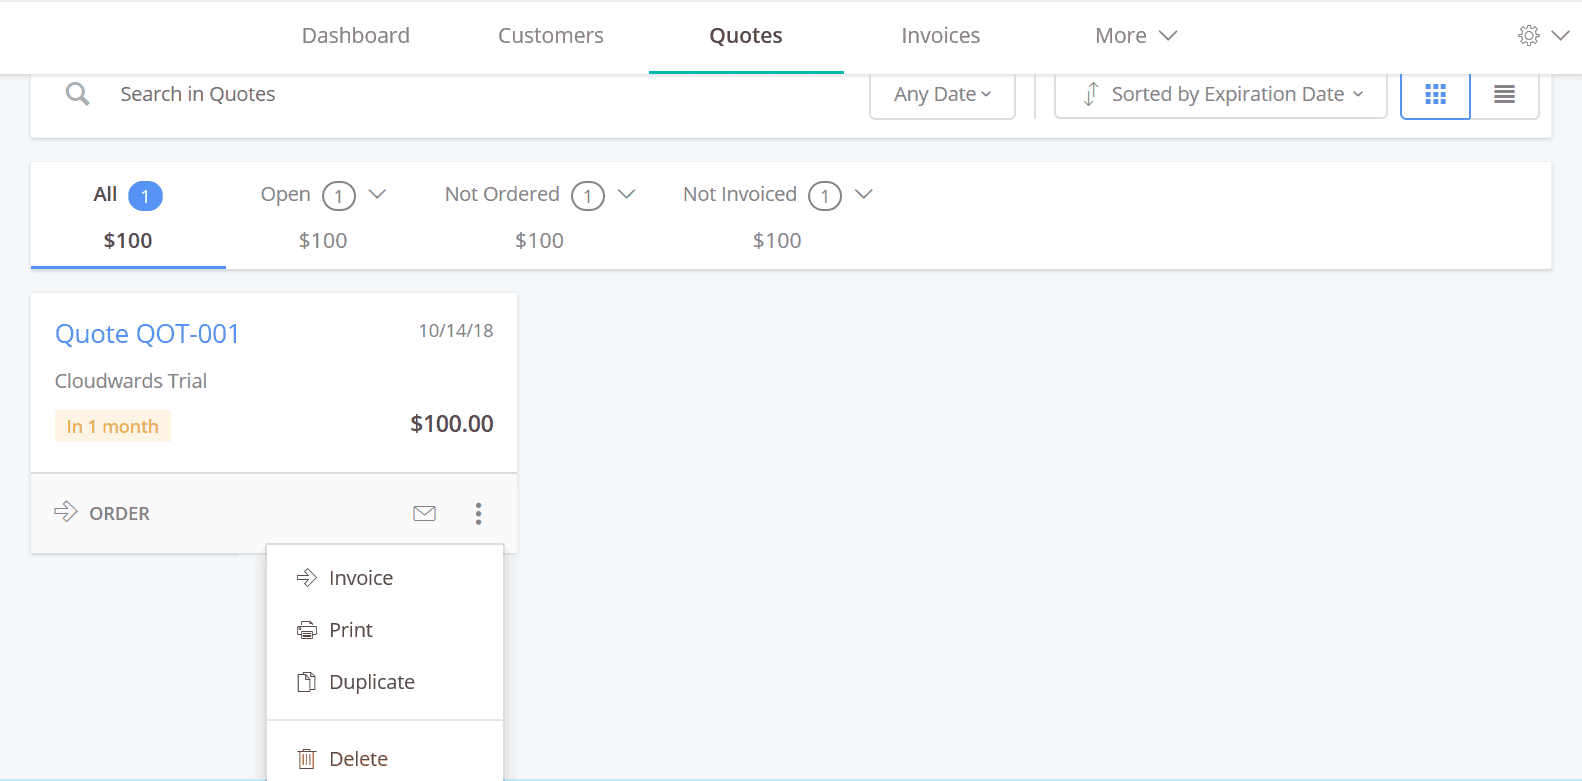1582x781 pixels.
Task: Expand the More navigation menu
Action: 1136,36
